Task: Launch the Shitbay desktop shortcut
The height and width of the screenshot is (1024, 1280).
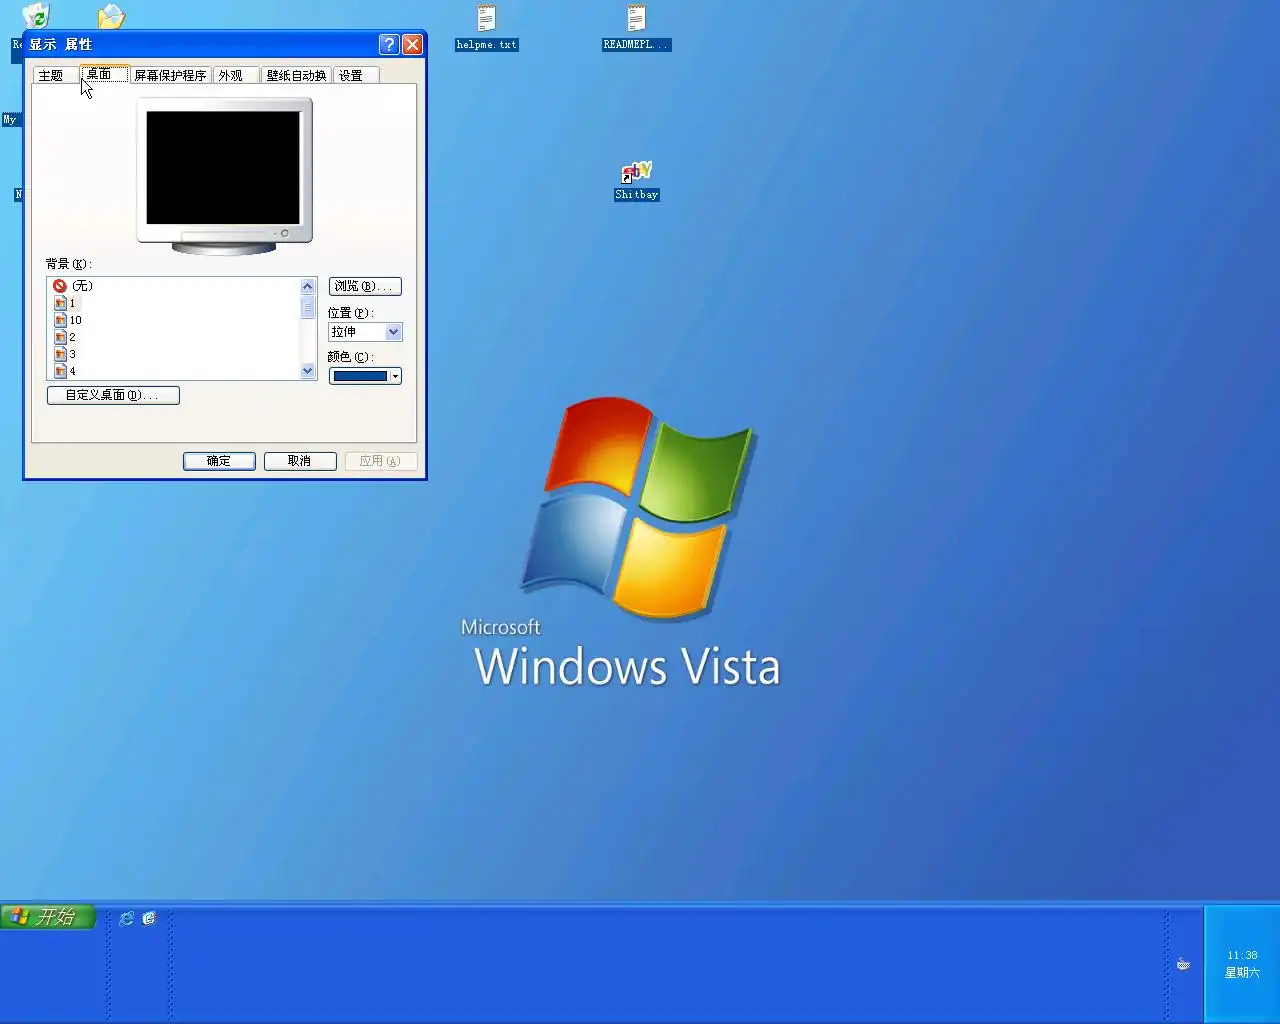Action: click(x=636, y=181)
